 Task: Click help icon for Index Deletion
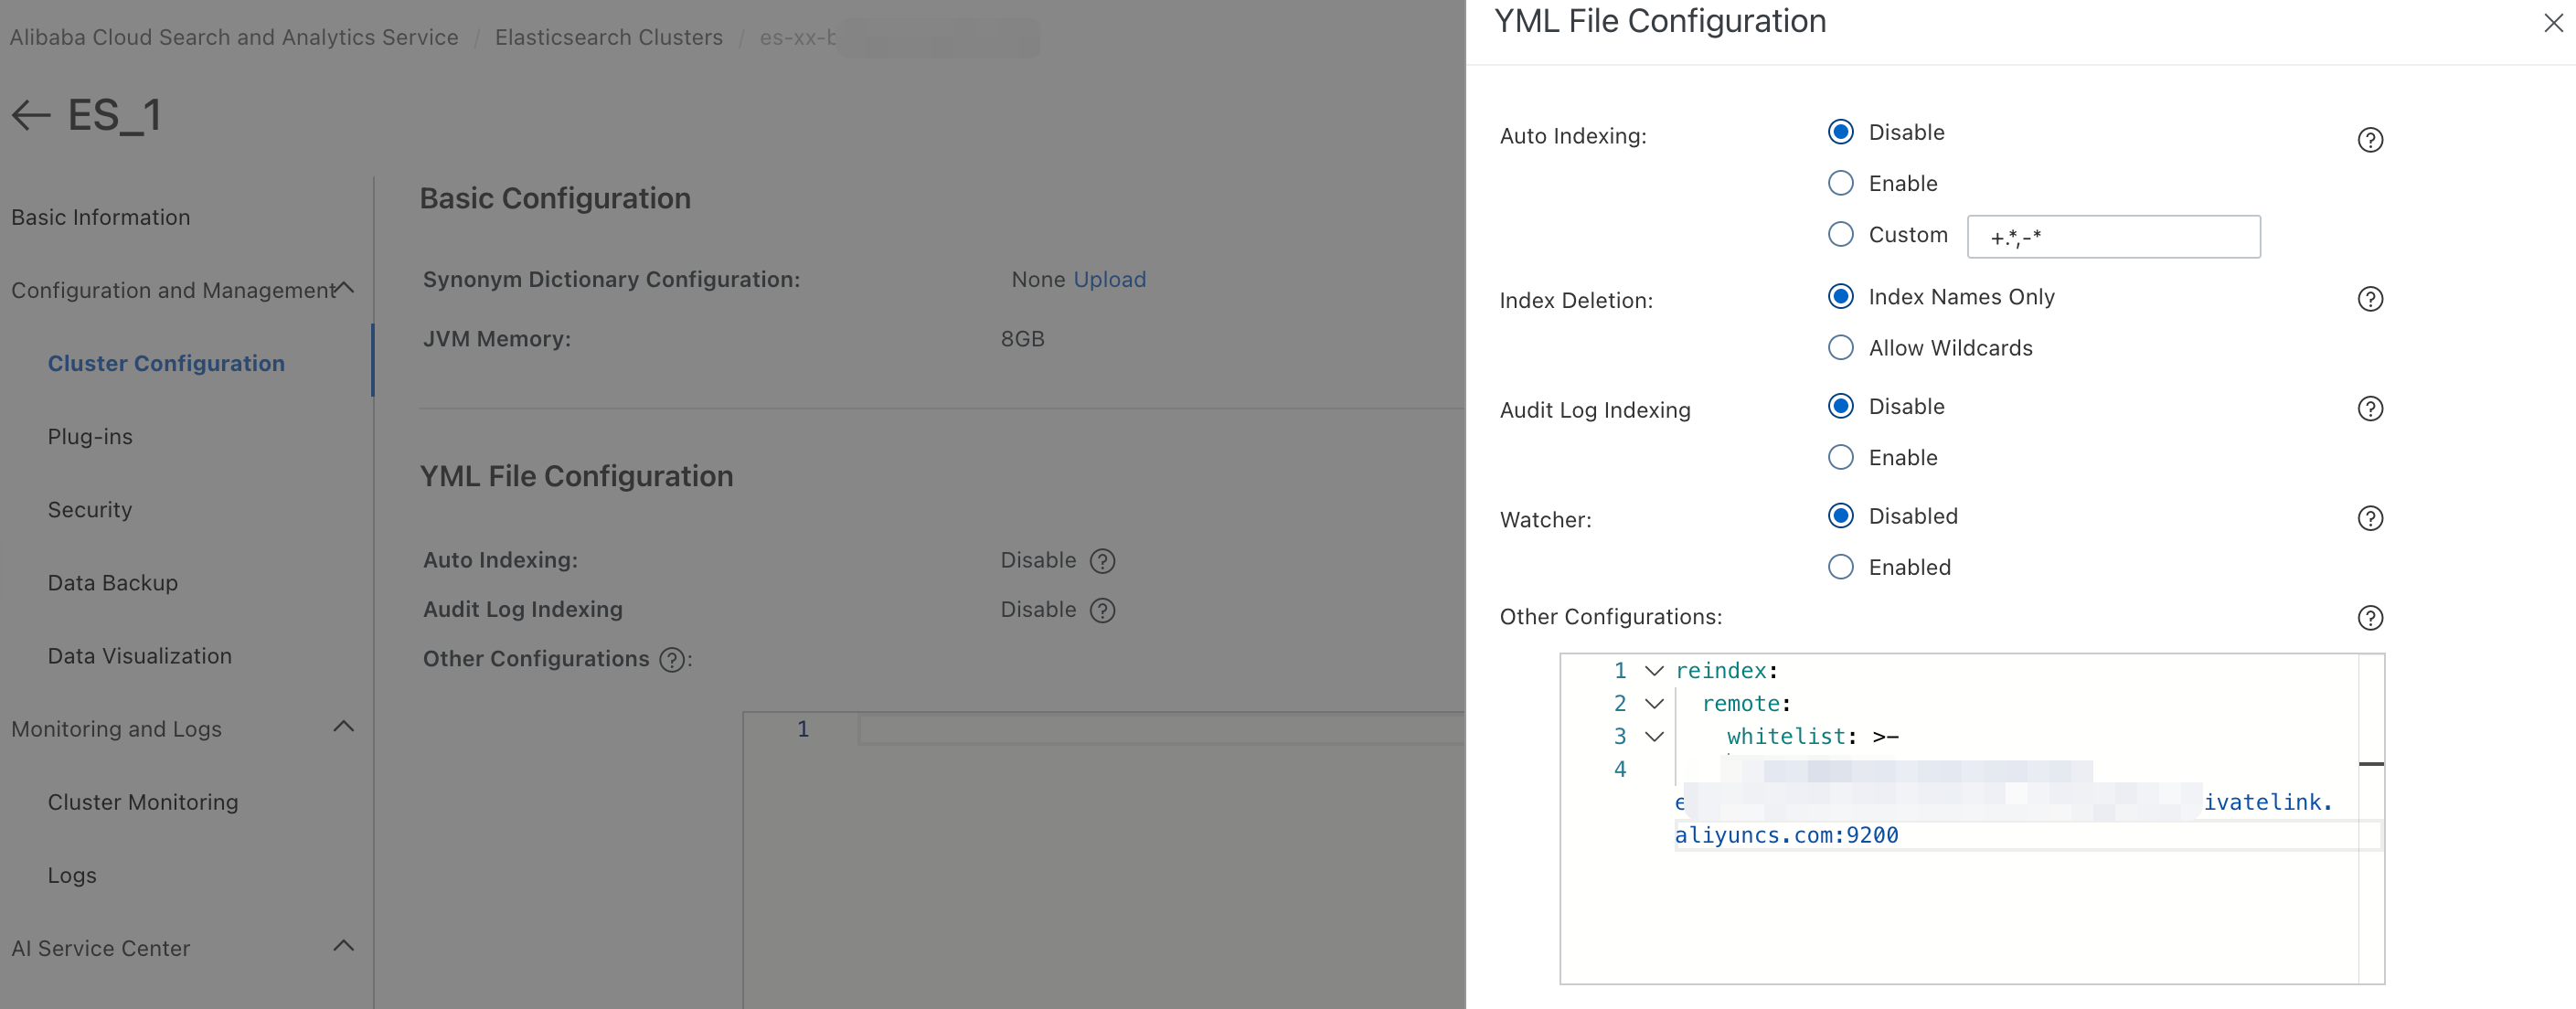(2369, 299)
